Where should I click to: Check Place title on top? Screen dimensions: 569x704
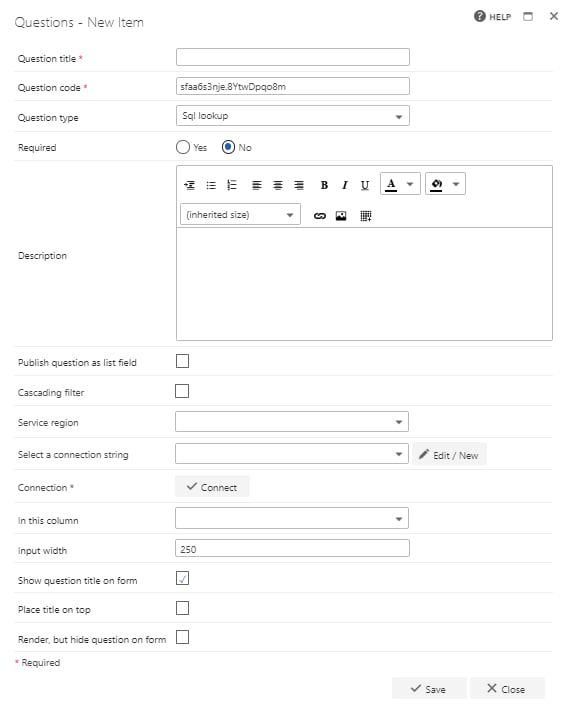pyautogui.click(x=182, y=608)
